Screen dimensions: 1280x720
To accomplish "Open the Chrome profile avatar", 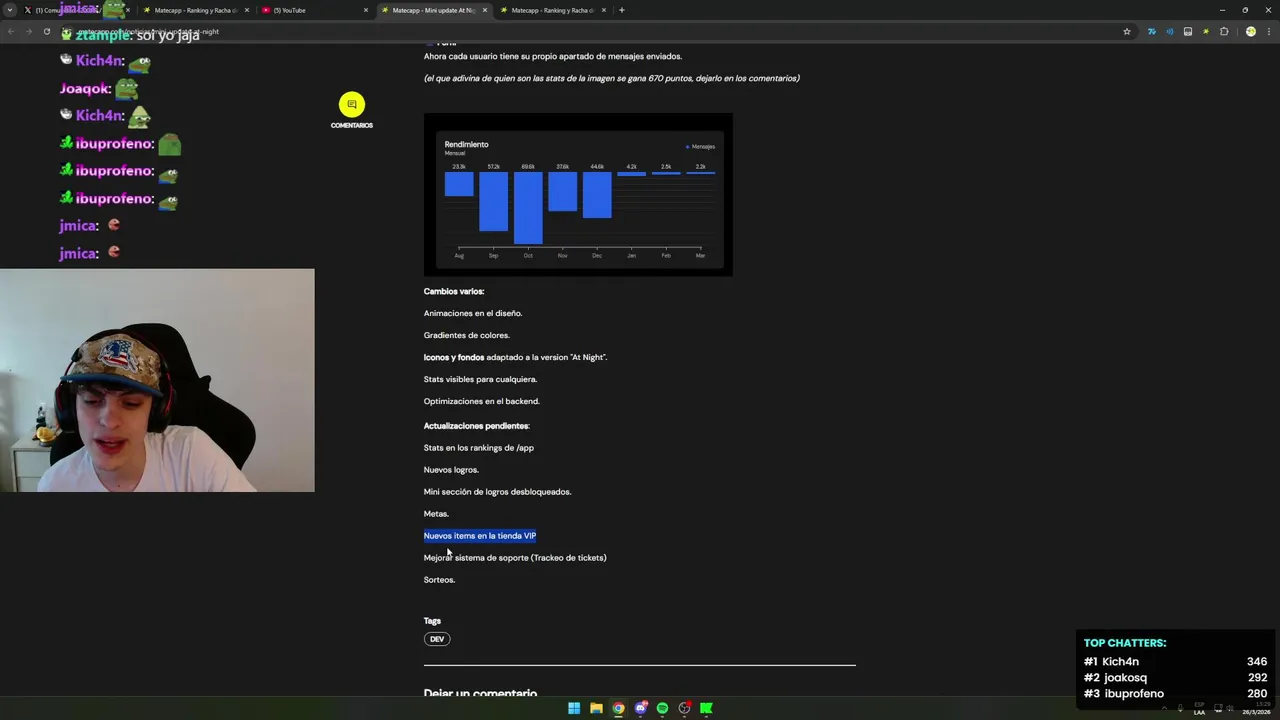I will 1250,31.
